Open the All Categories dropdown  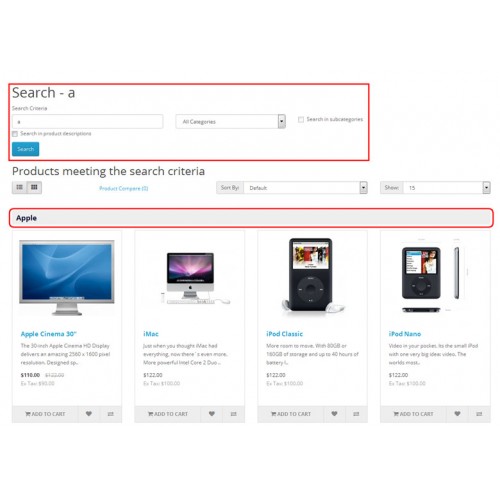point(230,122)
